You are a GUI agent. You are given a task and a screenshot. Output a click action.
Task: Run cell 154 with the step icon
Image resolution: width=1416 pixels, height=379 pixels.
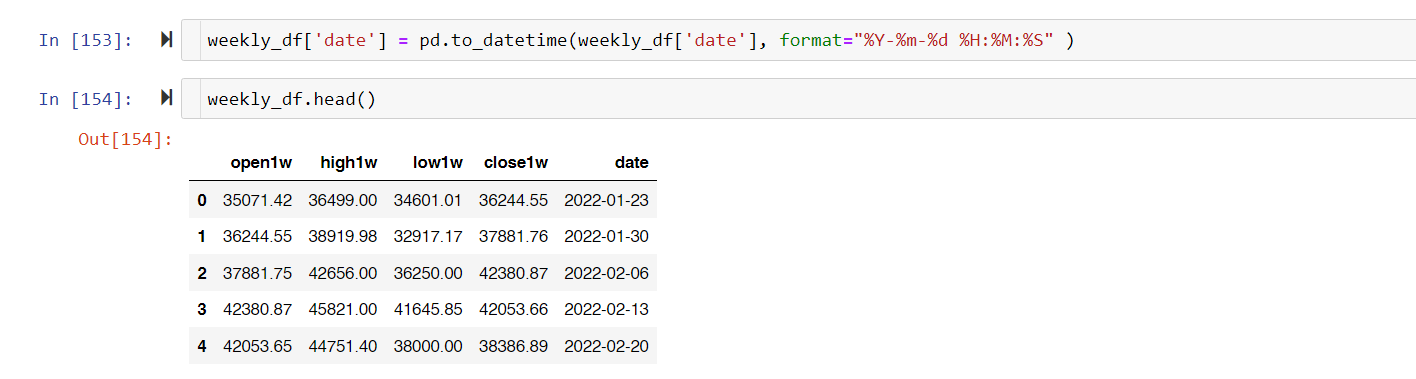click(x=166, y=99)
